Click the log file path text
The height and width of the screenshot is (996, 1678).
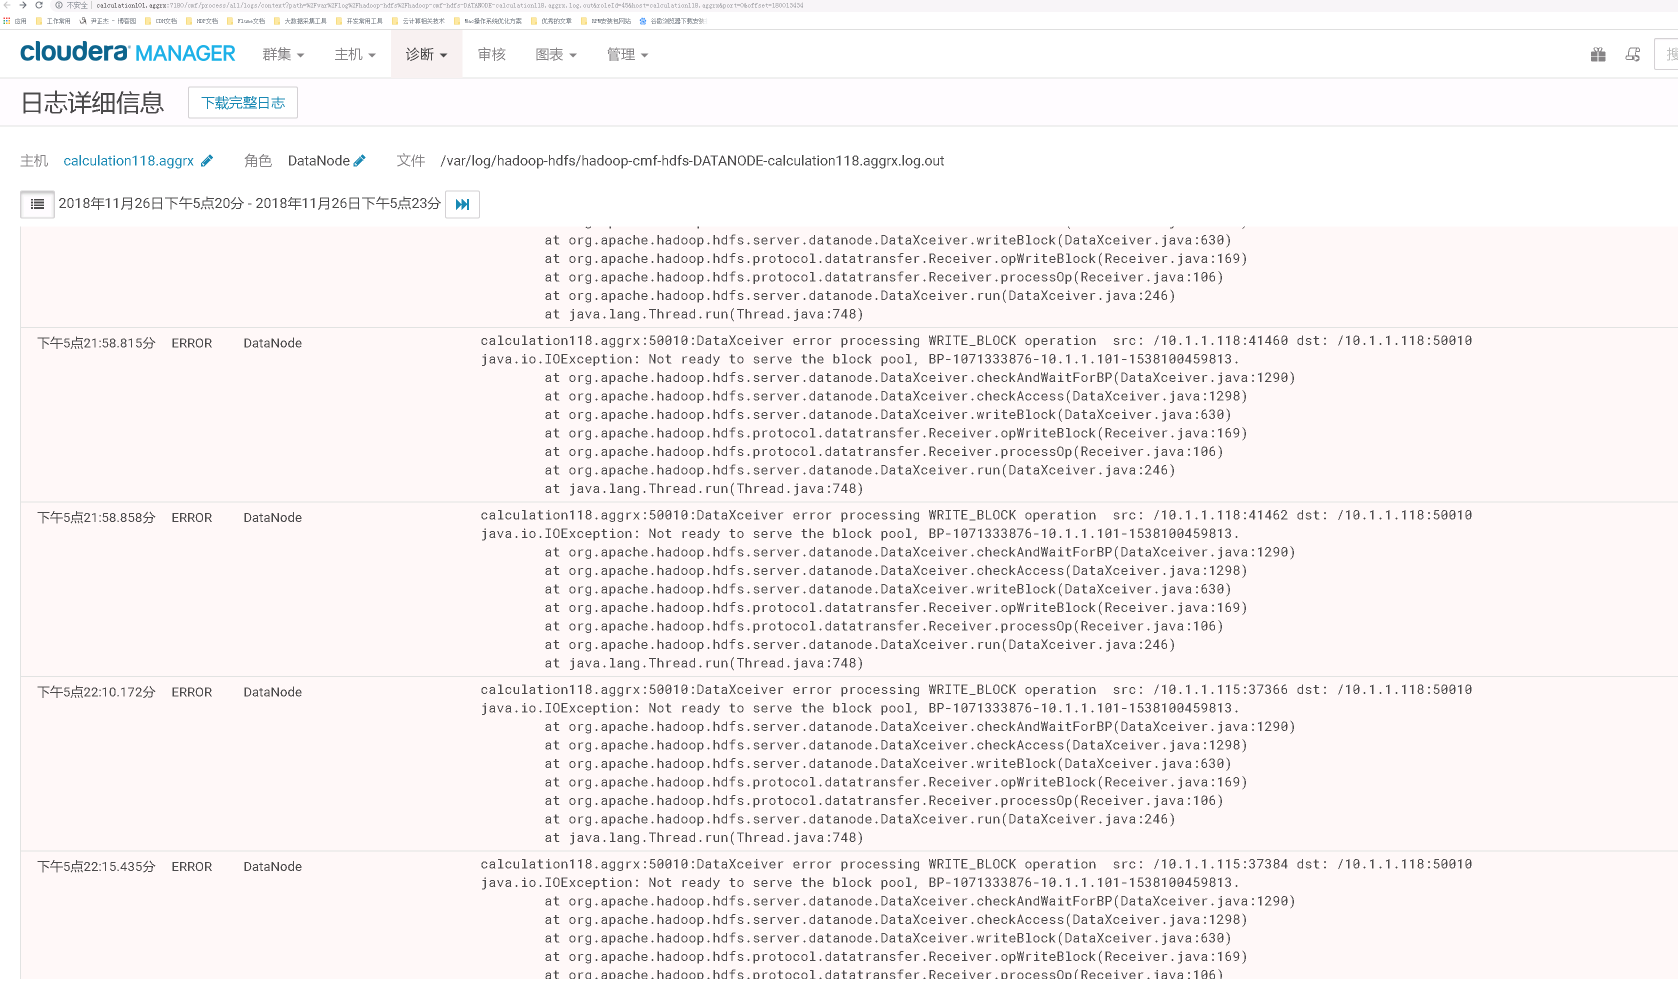[692, 161]
